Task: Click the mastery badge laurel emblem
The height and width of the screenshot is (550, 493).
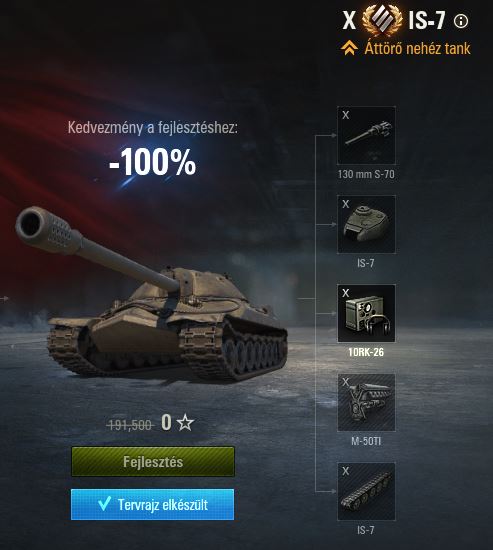Action: (x=382, y=20)
